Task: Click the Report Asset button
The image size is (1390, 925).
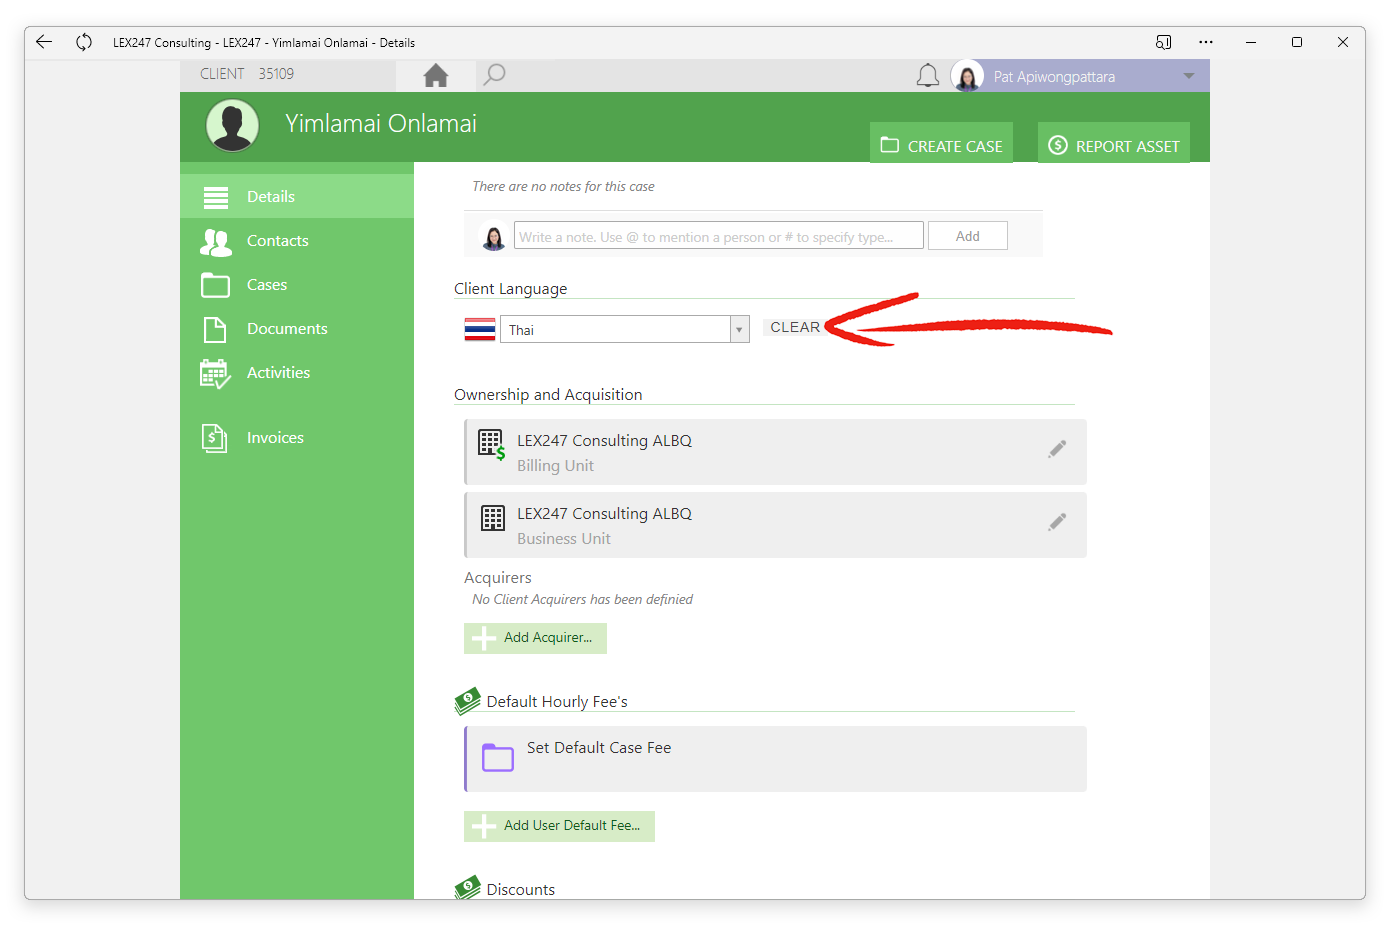Action: (1114, 142)
